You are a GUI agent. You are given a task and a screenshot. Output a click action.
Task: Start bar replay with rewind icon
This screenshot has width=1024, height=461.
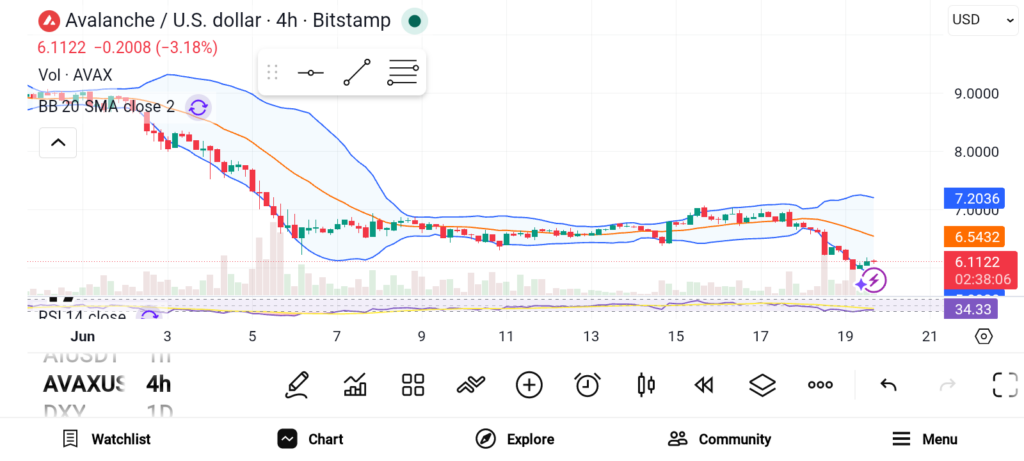point(703,385)
